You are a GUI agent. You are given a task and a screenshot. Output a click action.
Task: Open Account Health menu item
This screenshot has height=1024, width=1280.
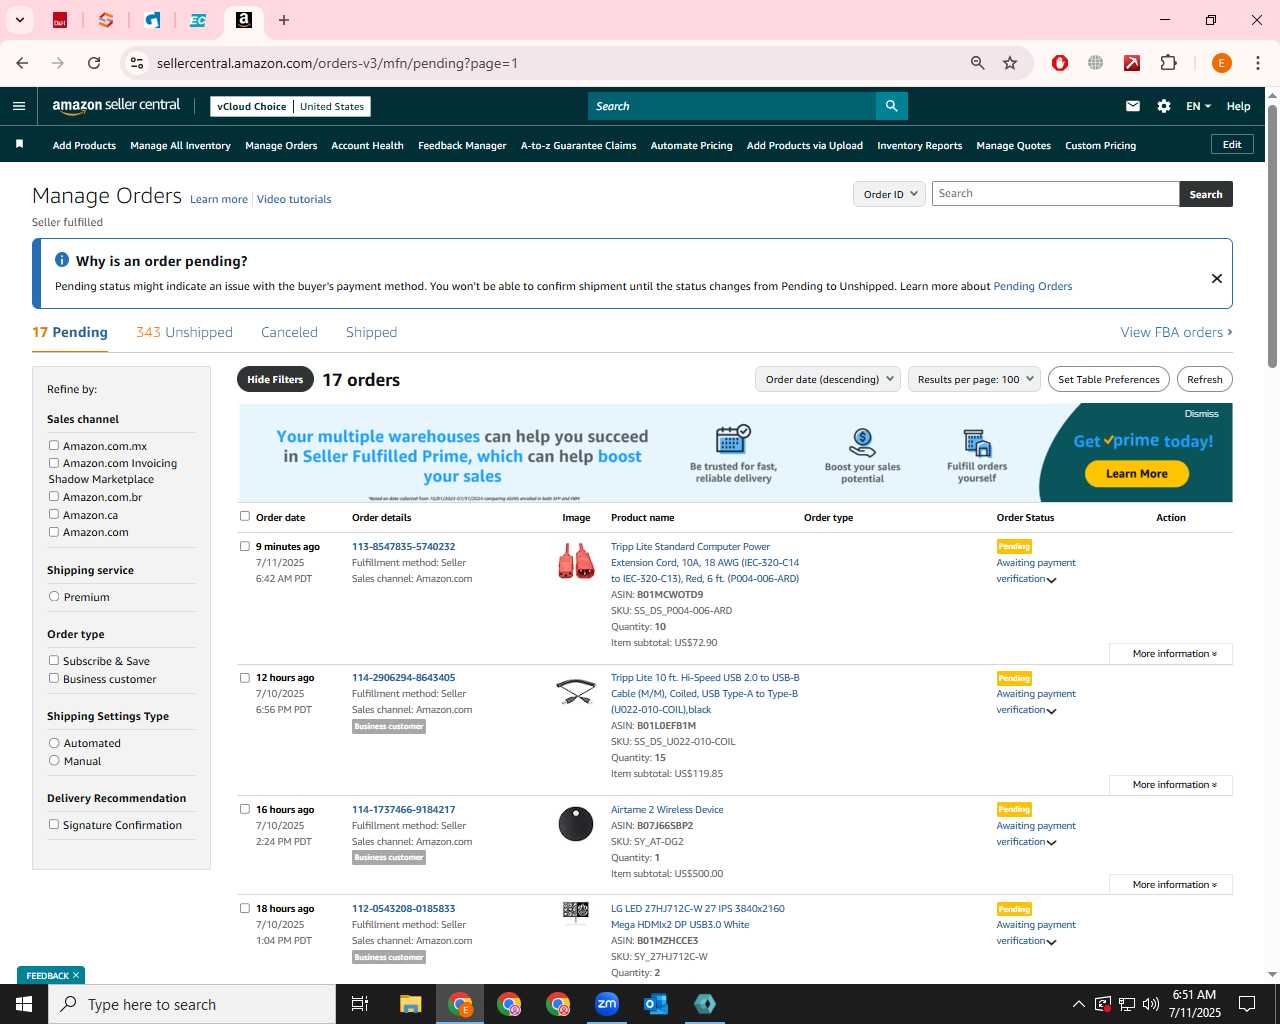(x=367, y=145)
